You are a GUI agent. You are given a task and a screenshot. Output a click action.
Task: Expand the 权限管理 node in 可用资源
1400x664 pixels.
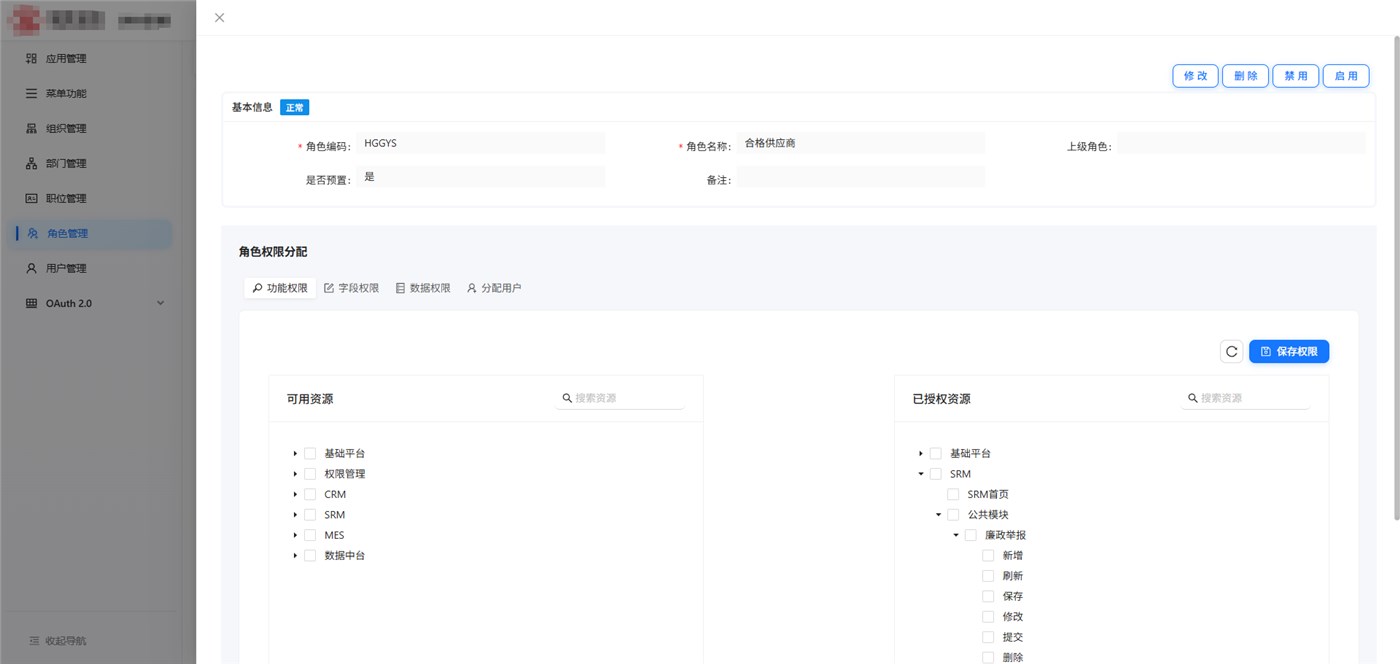295,474
